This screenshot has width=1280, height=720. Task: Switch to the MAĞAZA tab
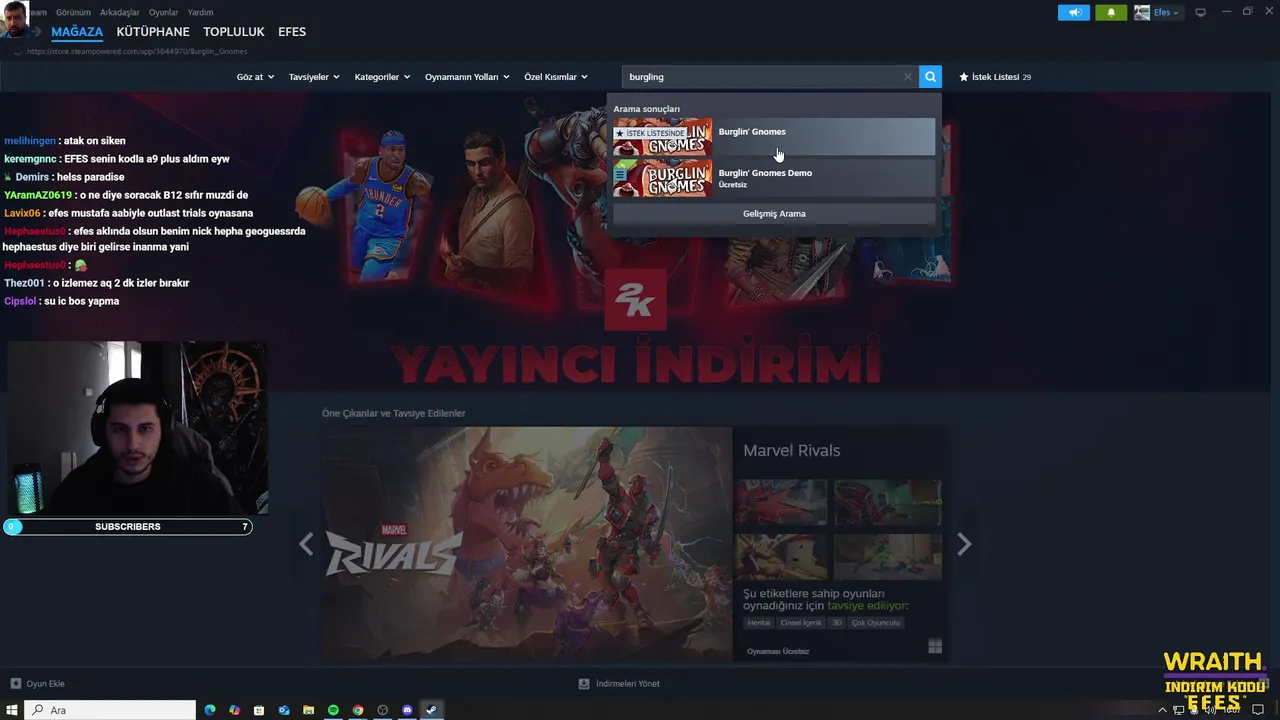point(77,32)
